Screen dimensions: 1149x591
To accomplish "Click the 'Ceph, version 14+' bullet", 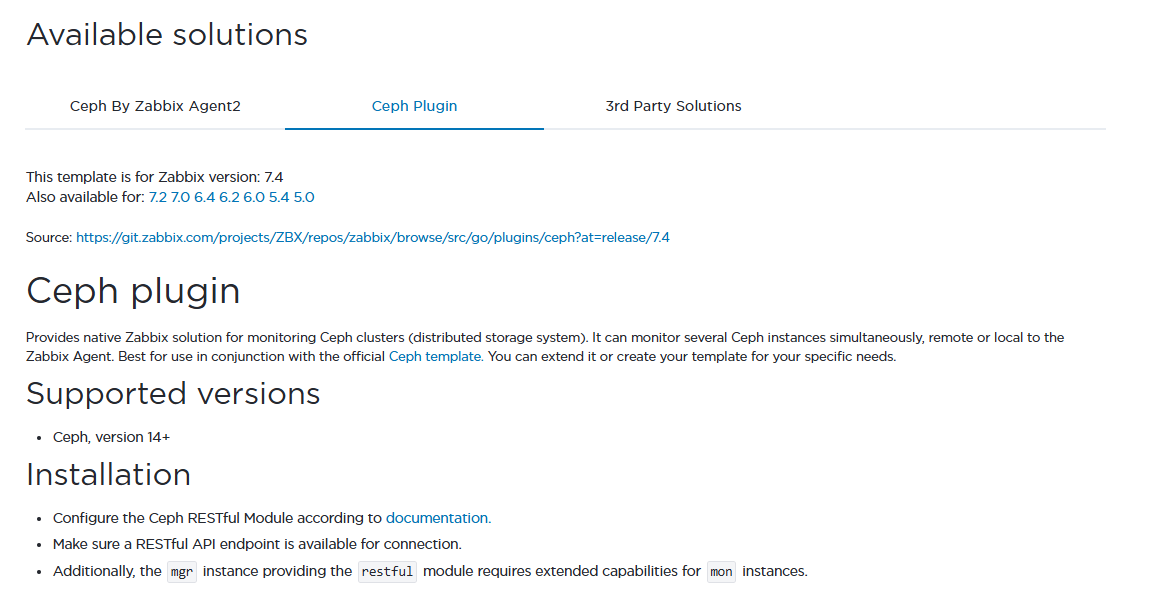I will 111,437.
